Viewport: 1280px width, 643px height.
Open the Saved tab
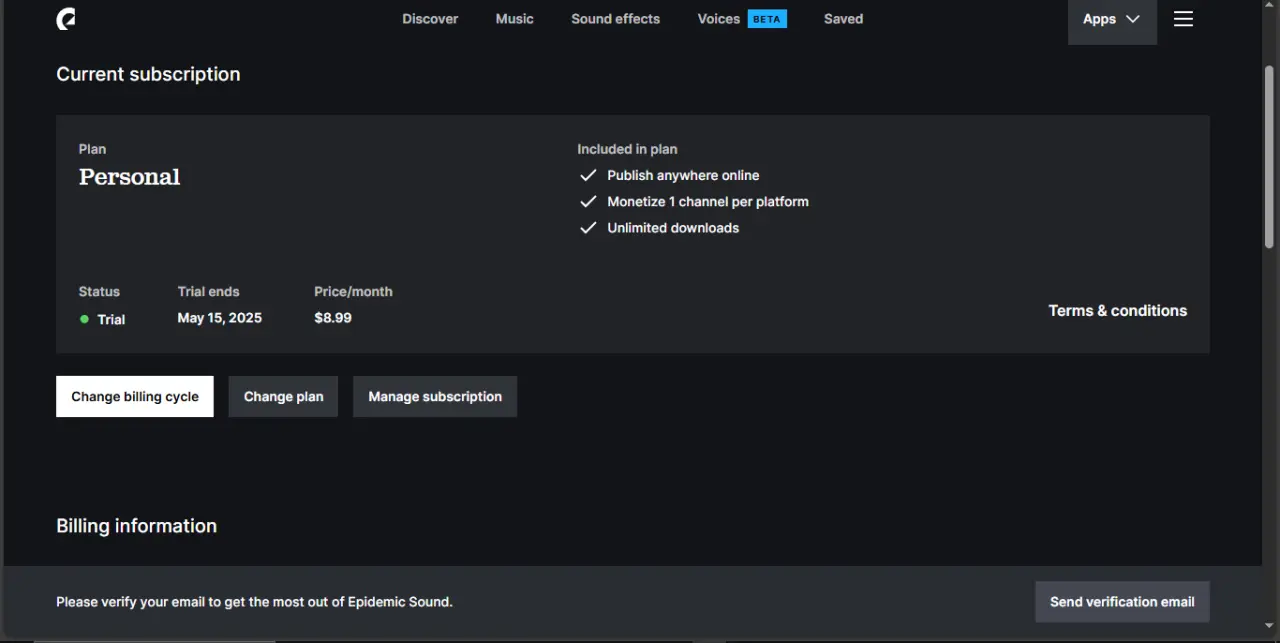(x=843, y=19)
